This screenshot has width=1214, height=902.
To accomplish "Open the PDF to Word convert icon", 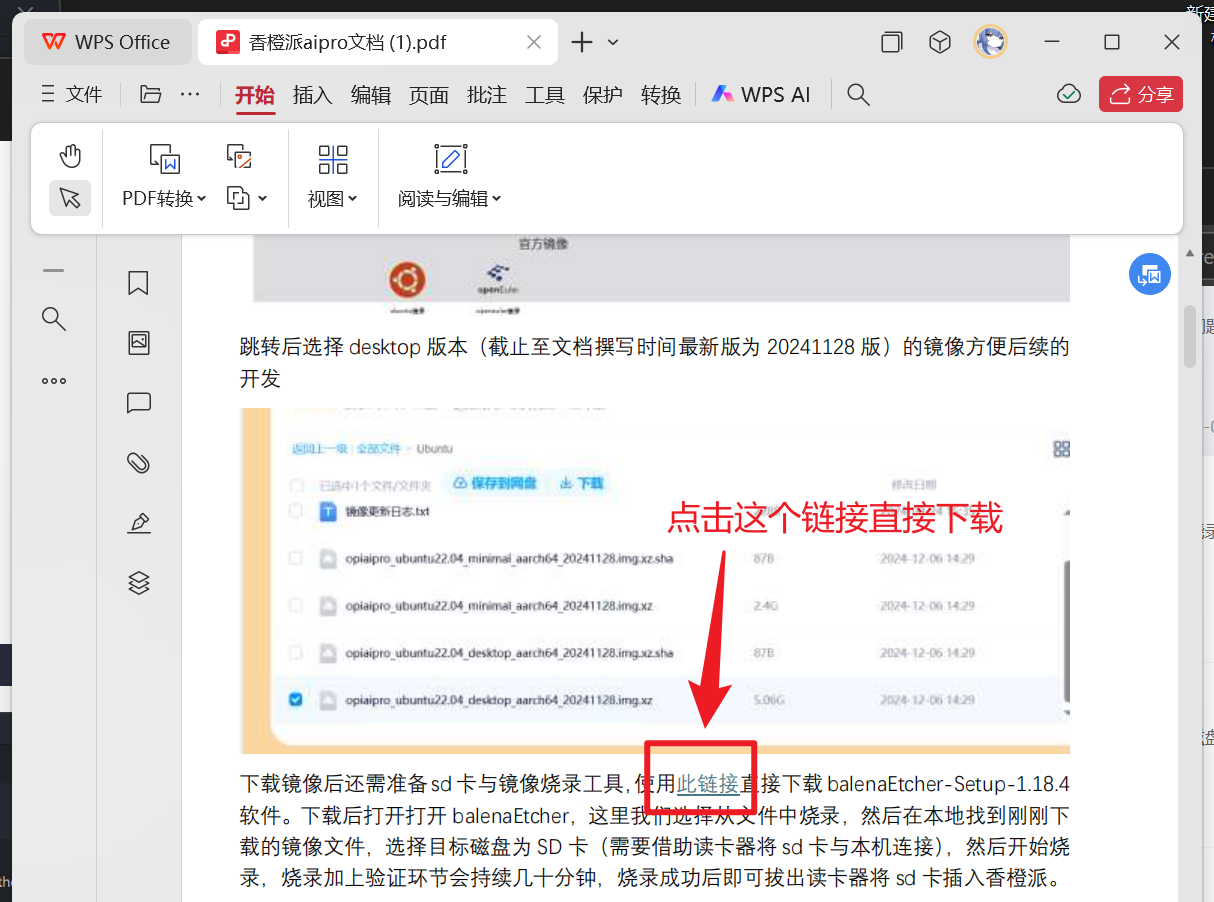I will click(x=164, y=158).
